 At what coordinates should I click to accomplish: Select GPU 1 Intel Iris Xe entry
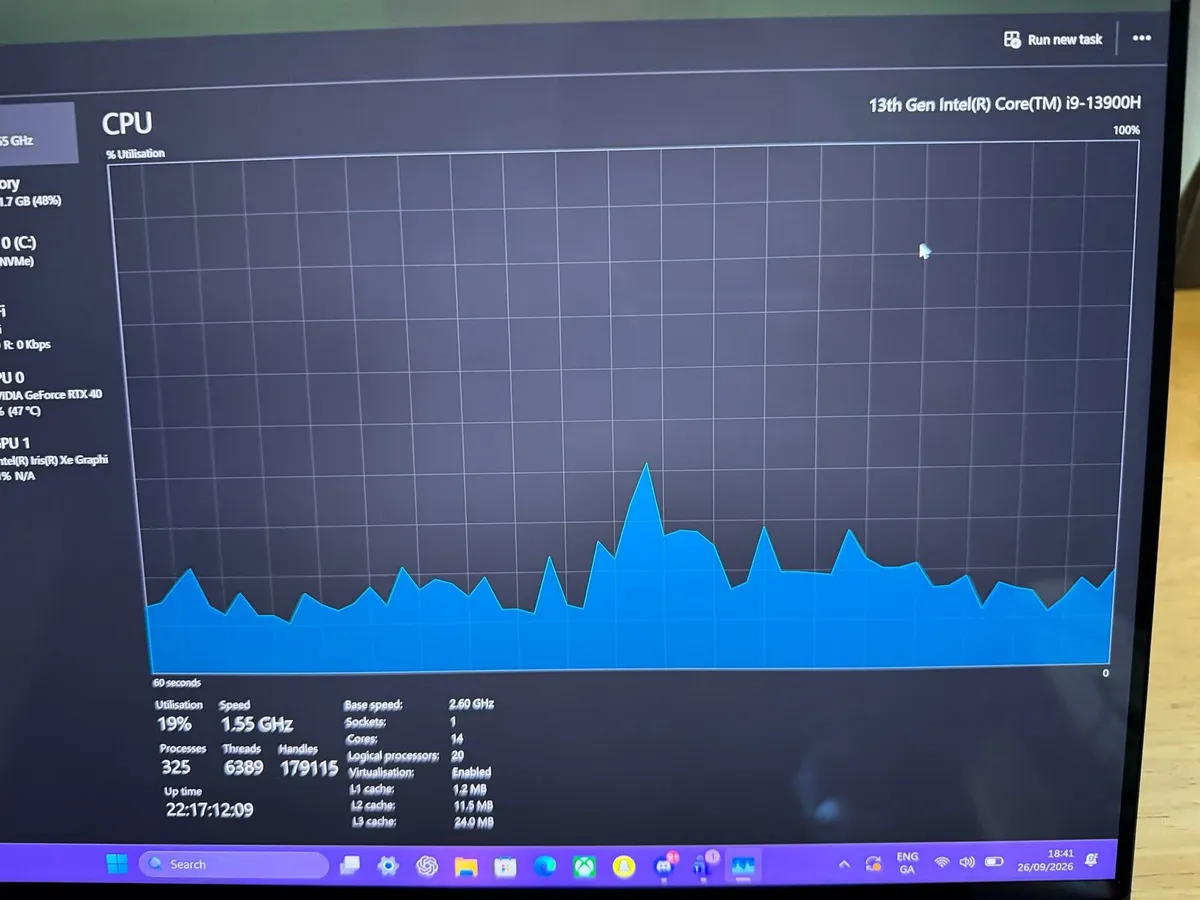[52, 458]
